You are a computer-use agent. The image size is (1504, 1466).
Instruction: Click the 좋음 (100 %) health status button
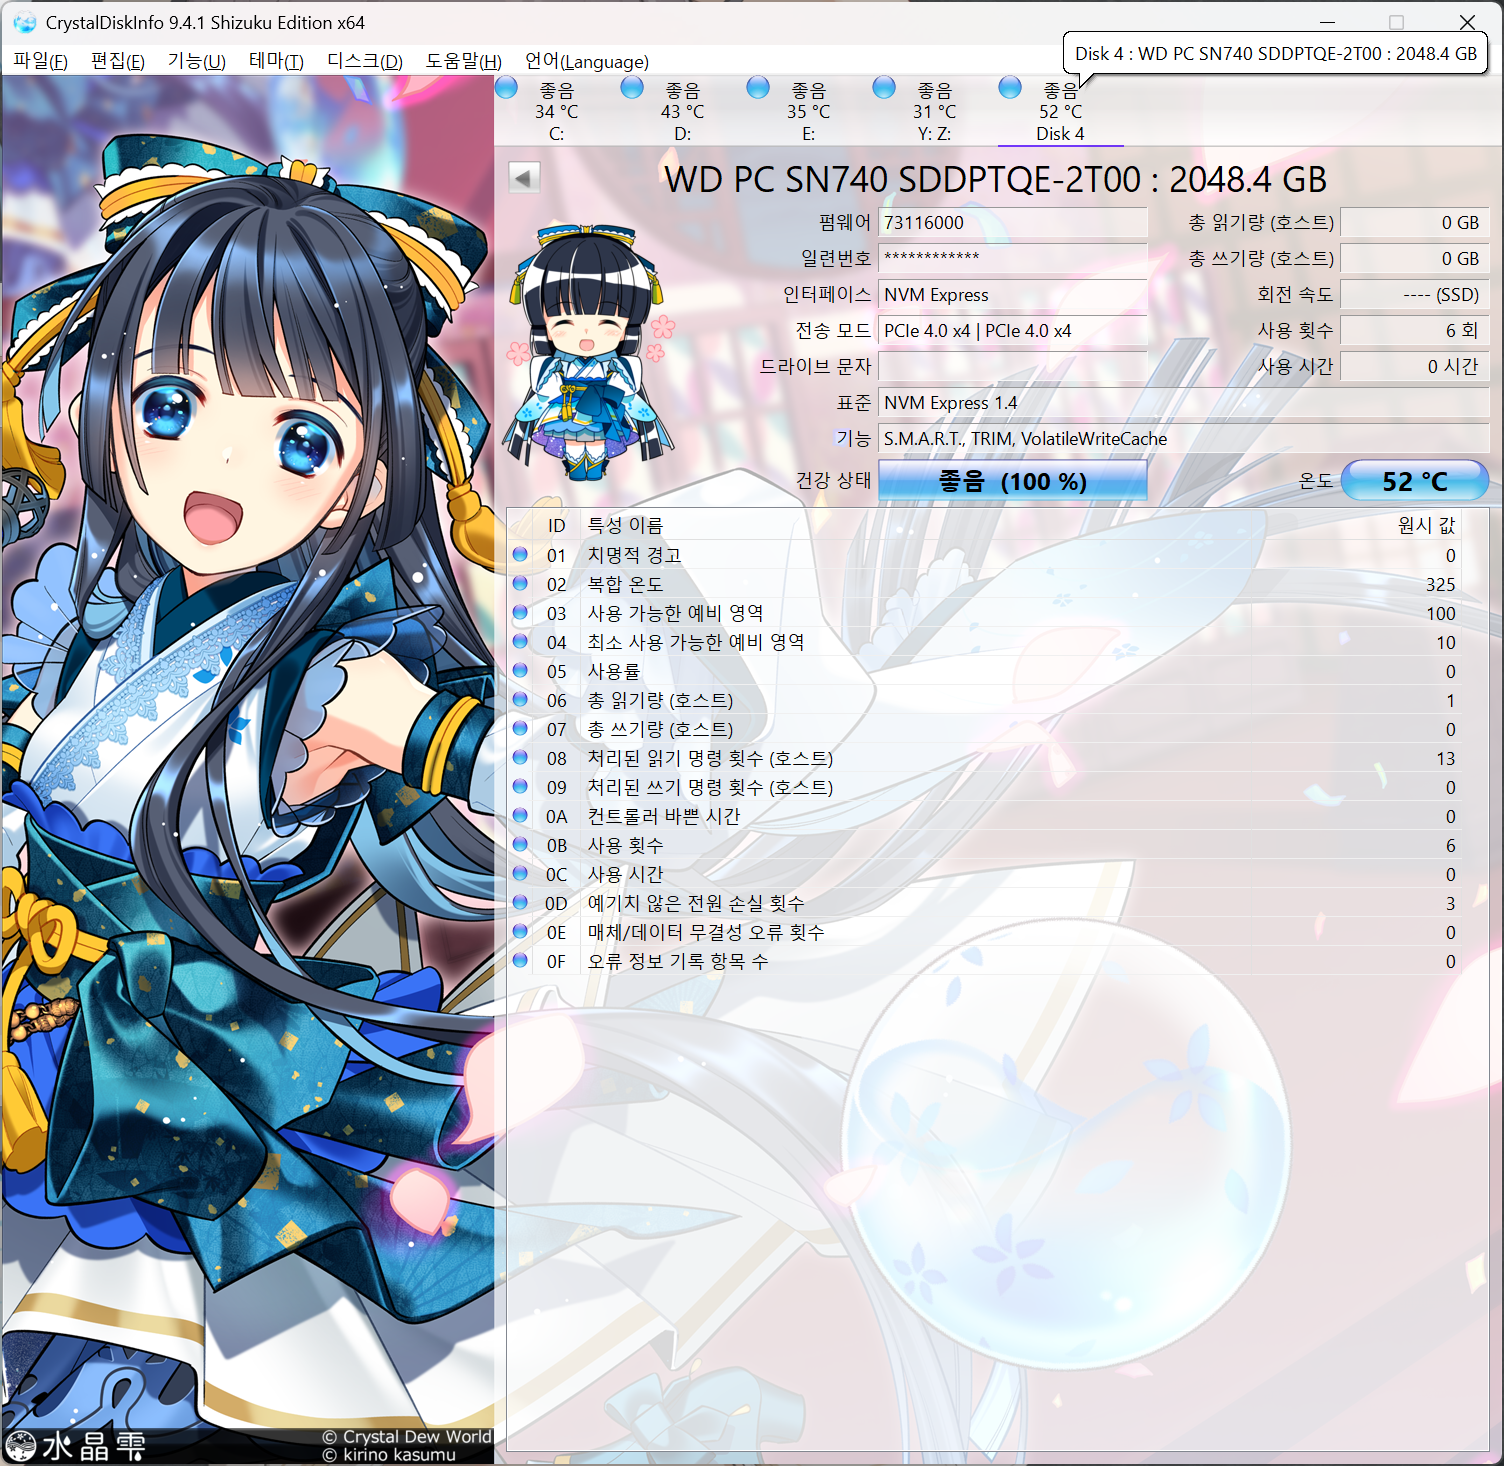(x=1012, y=481)
